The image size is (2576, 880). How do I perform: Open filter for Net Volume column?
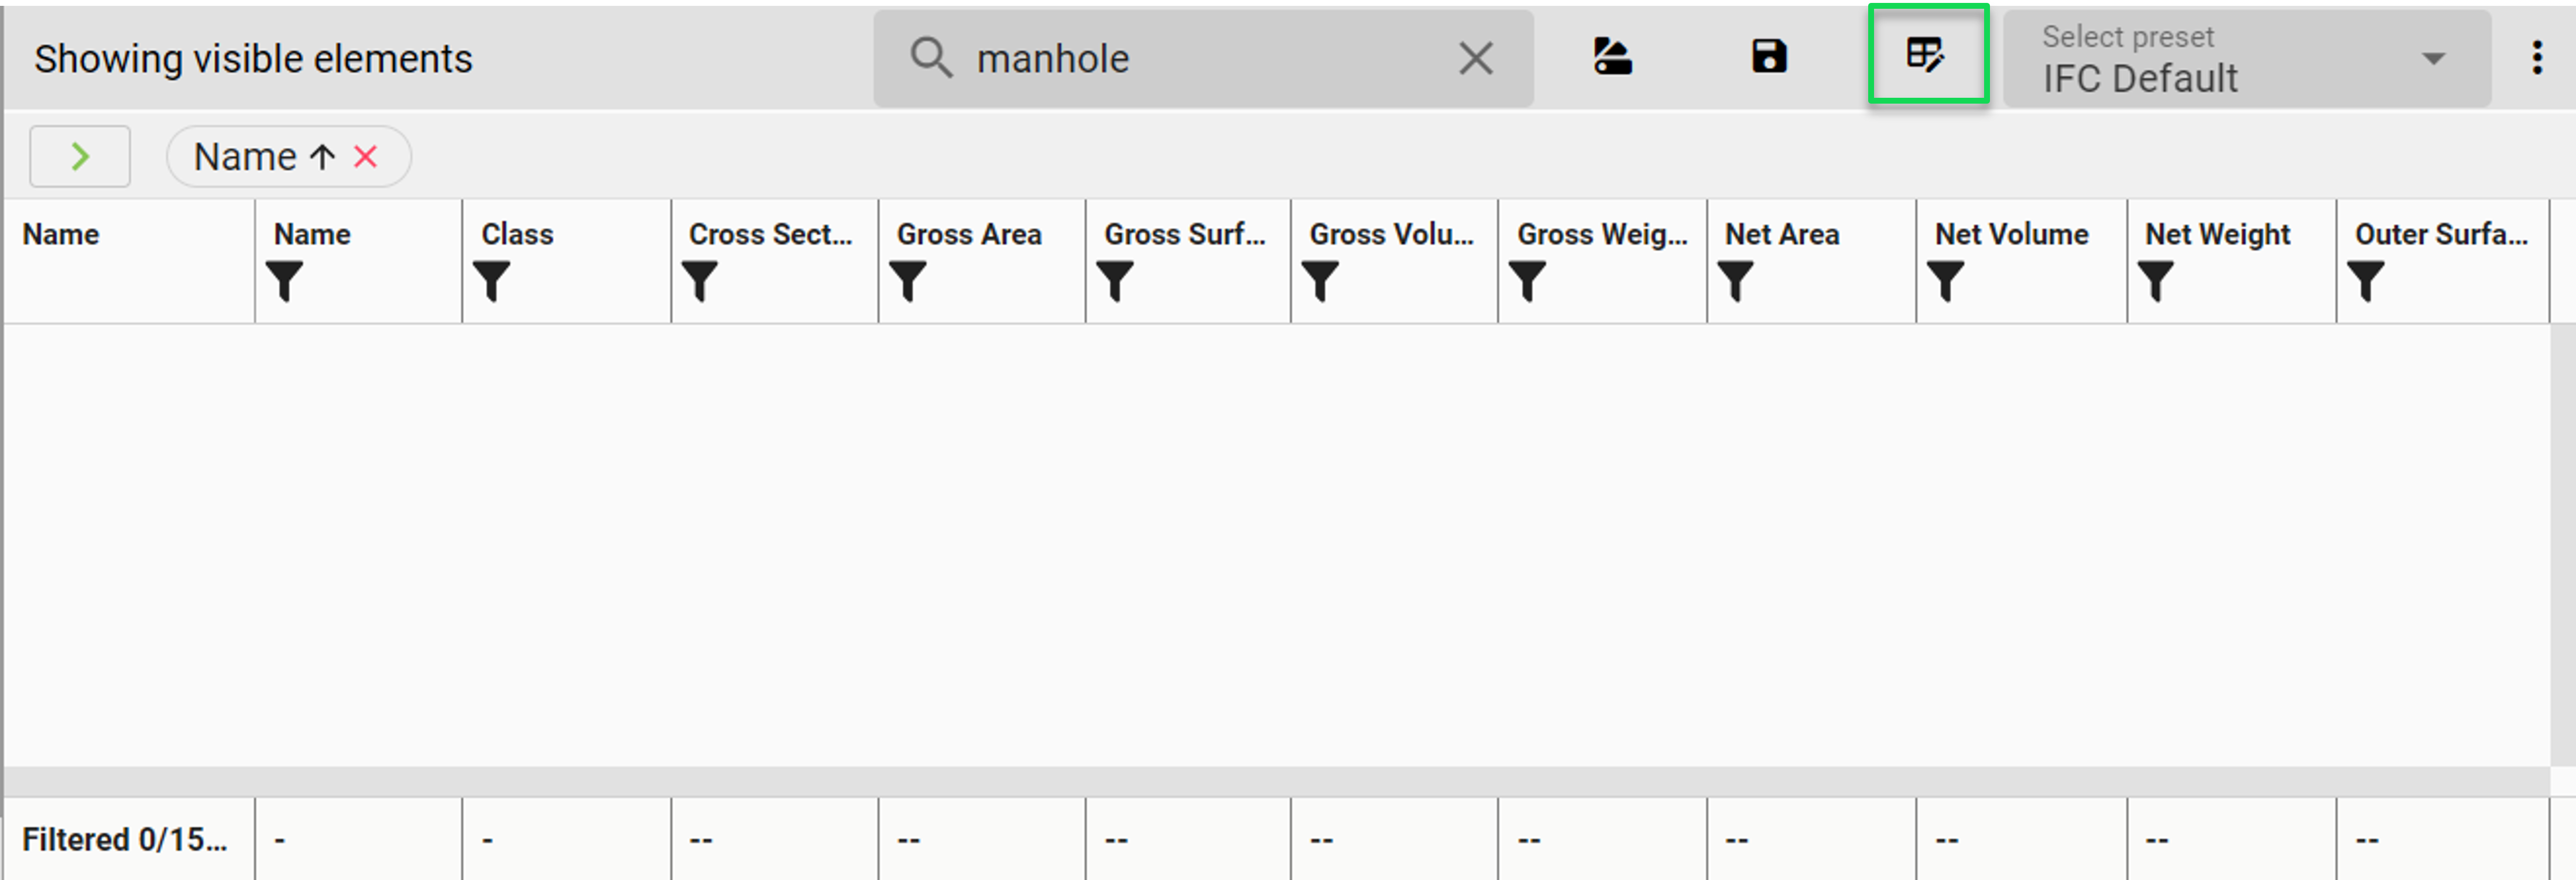[1945, 281]
